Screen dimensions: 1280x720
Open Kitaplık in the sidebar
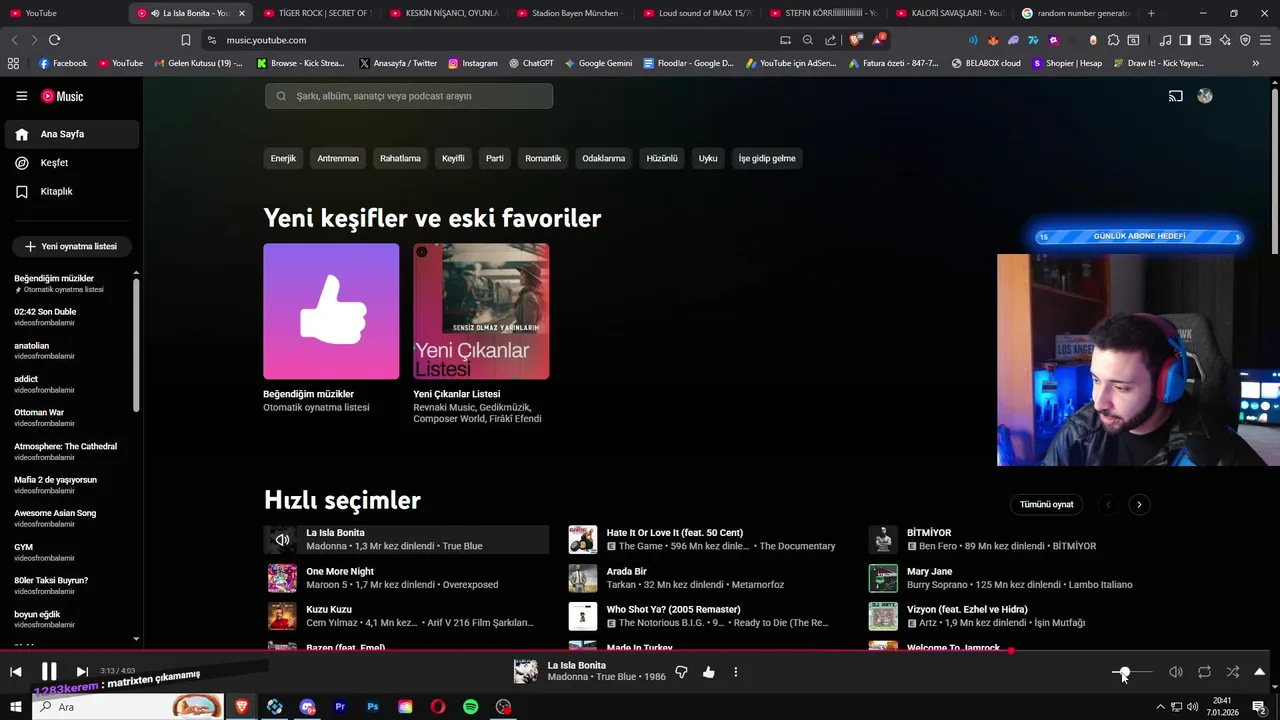pyautogui.click(x=71, y=192)
